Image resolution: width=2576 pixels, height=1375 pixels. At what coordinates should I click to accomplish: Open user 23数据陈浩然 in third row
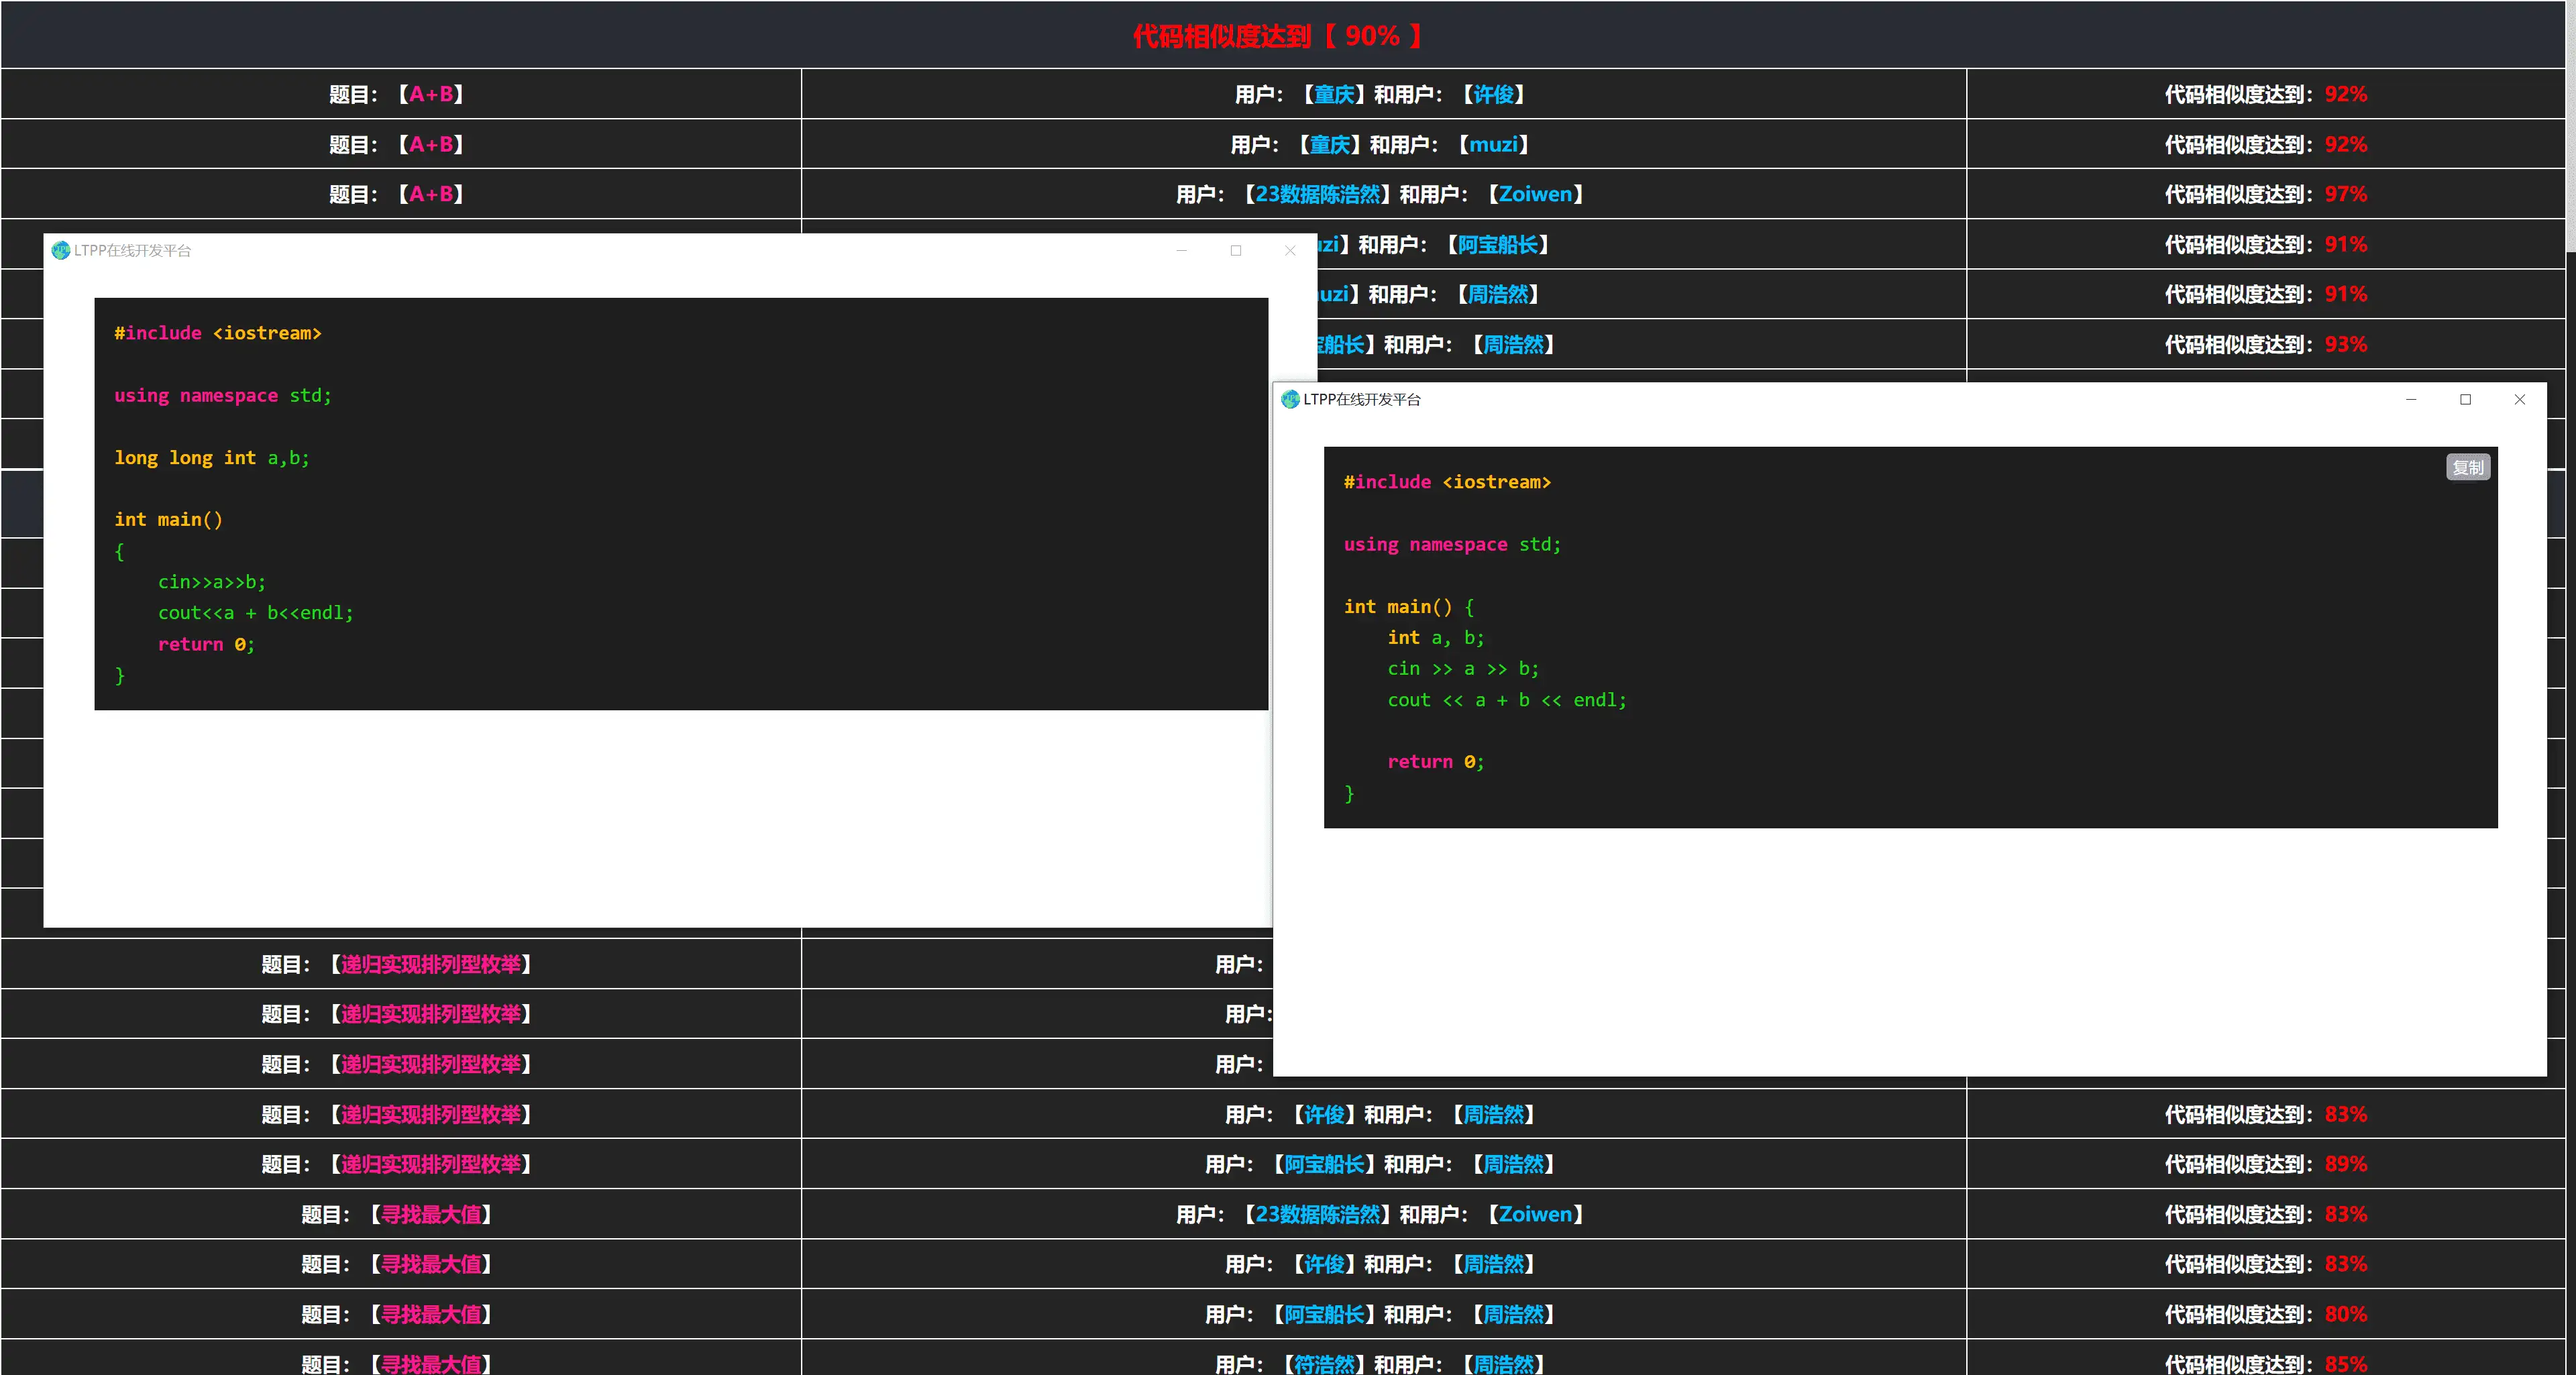tap(1317, 194)
